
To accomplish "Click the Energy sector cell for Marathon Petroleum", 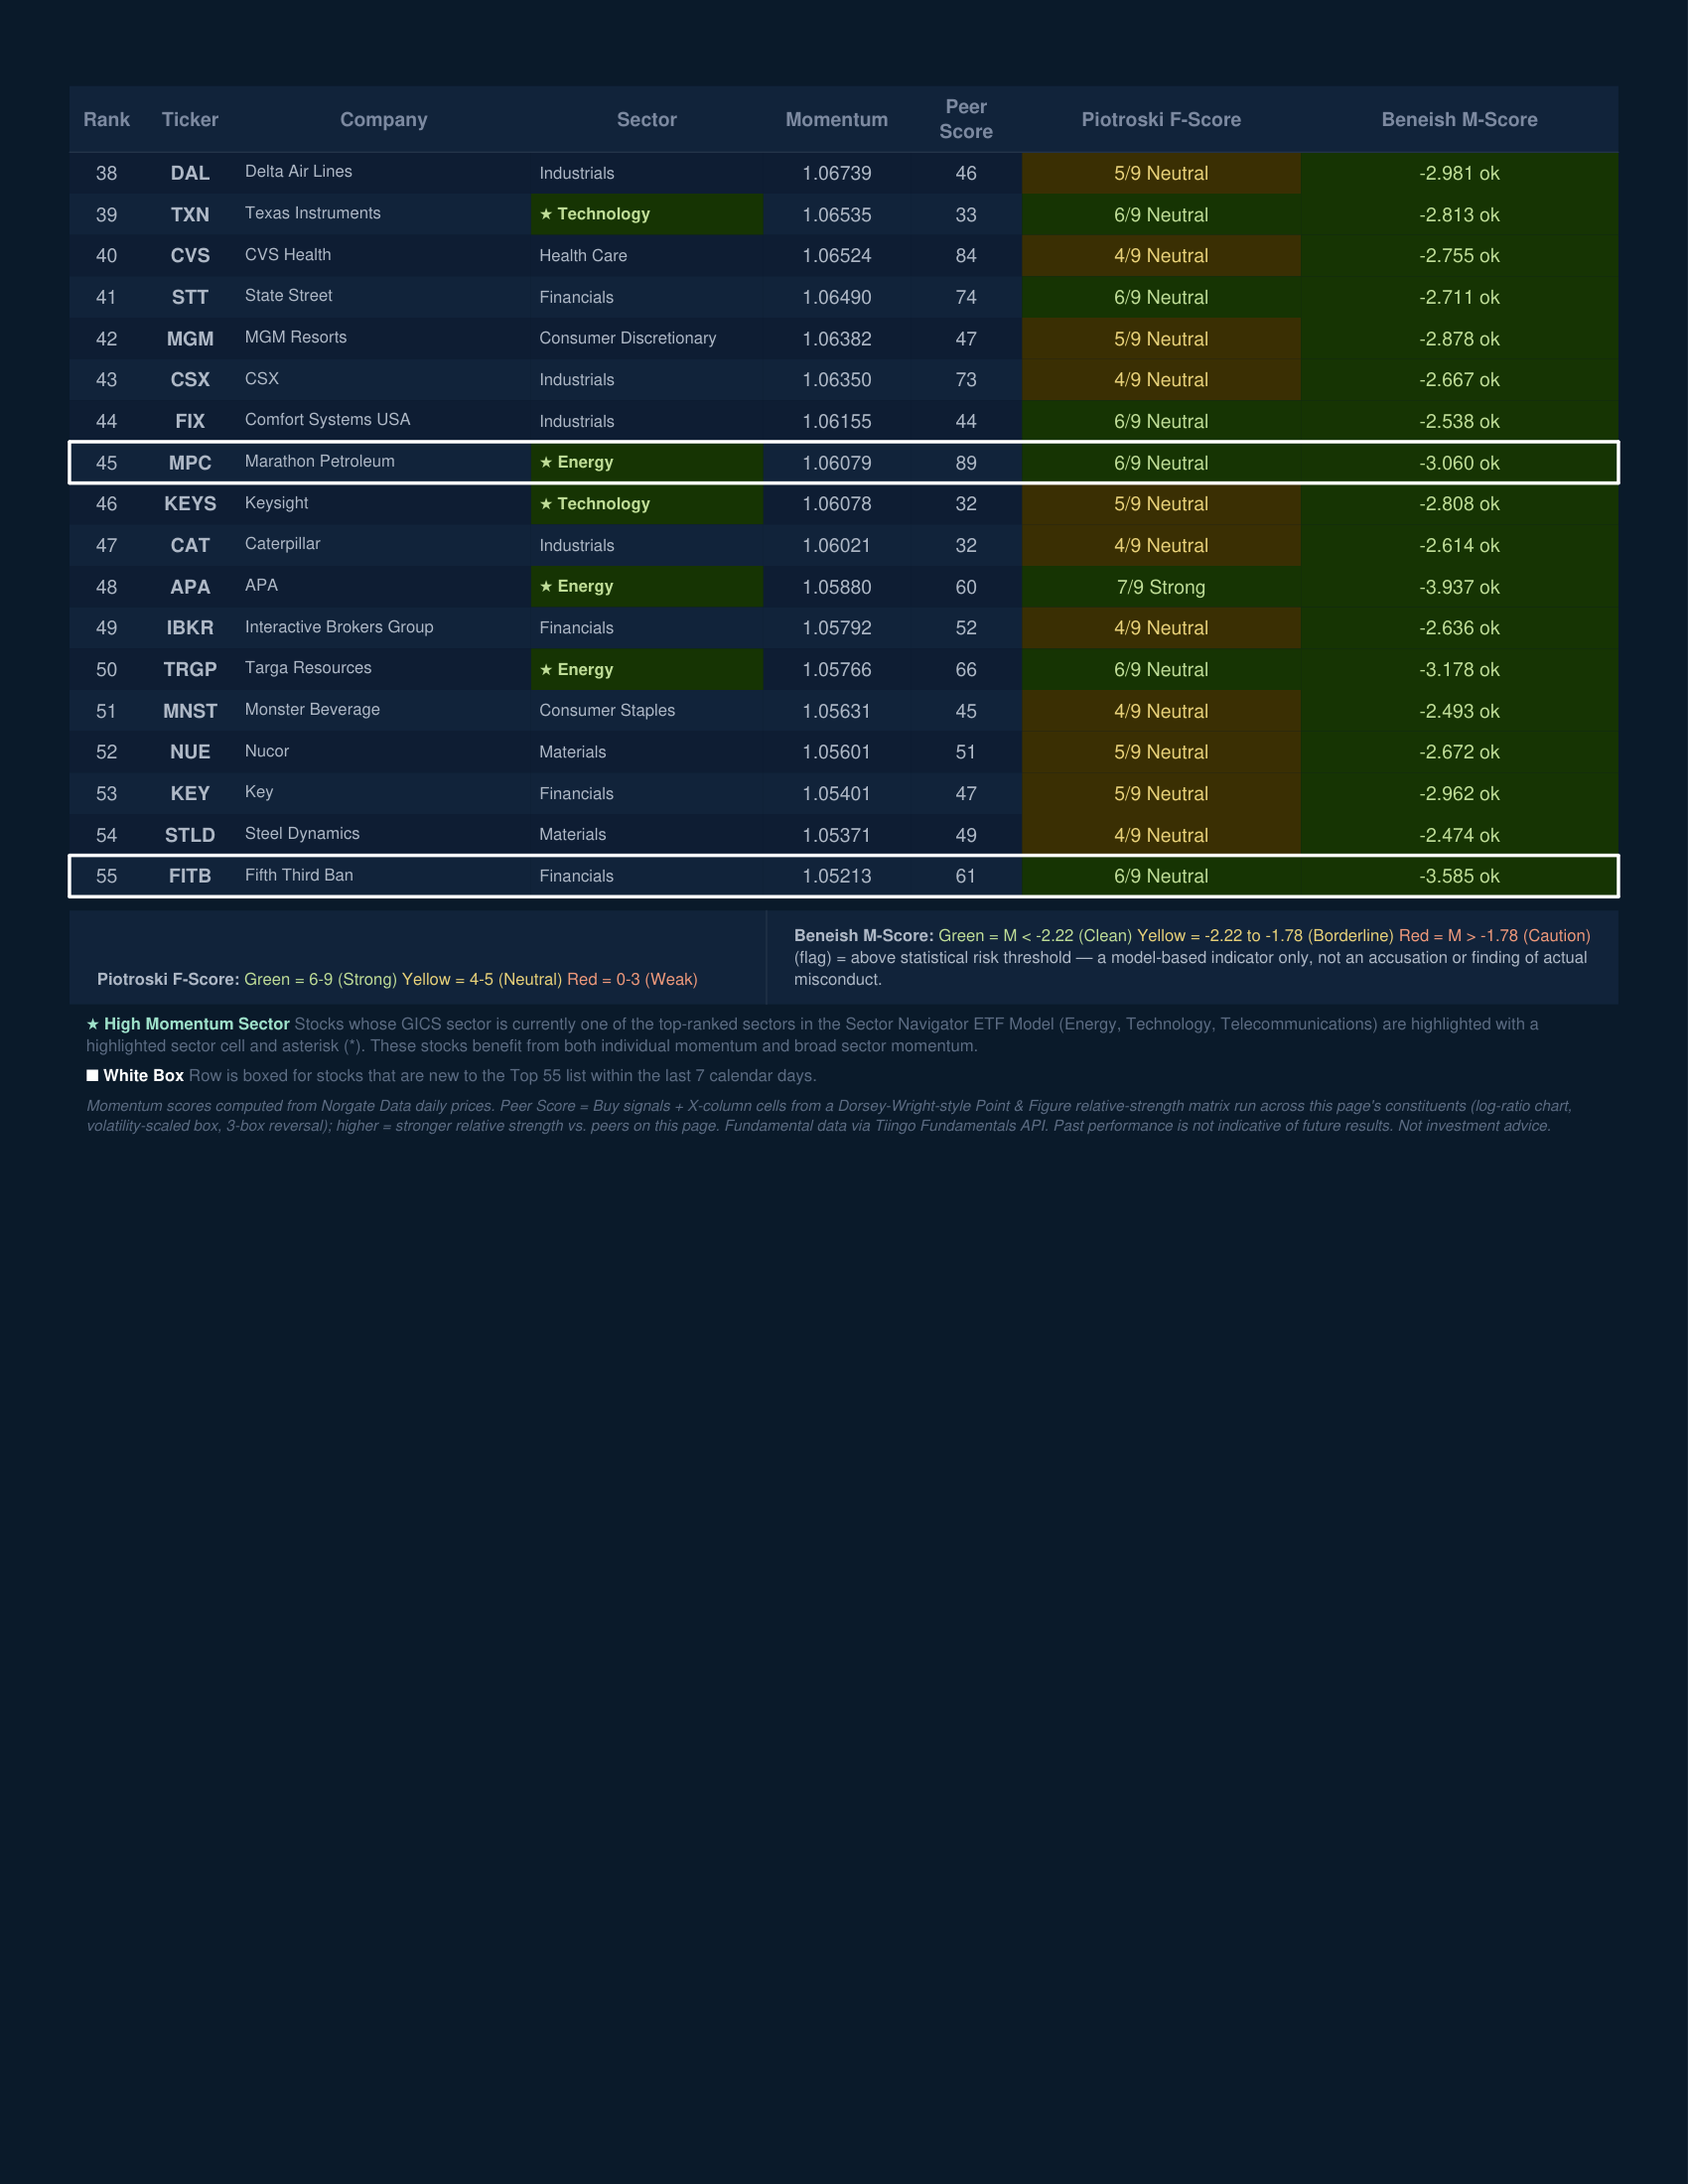I will coord(647,462).
